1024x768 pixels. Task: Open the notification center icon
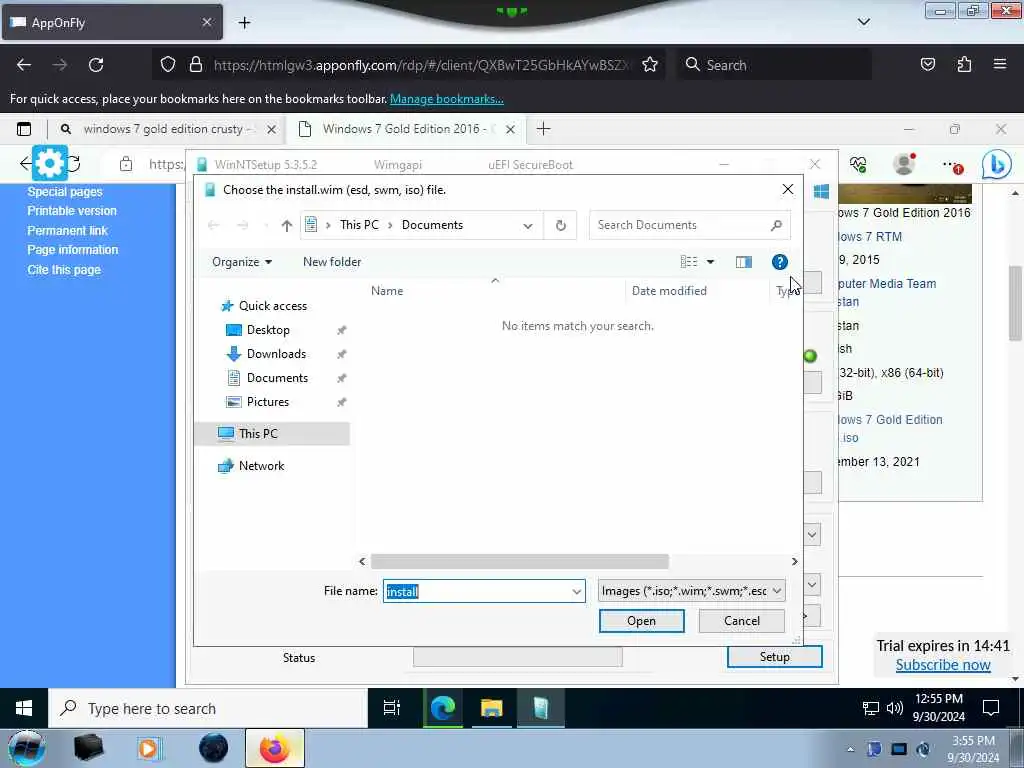(991, 708)
